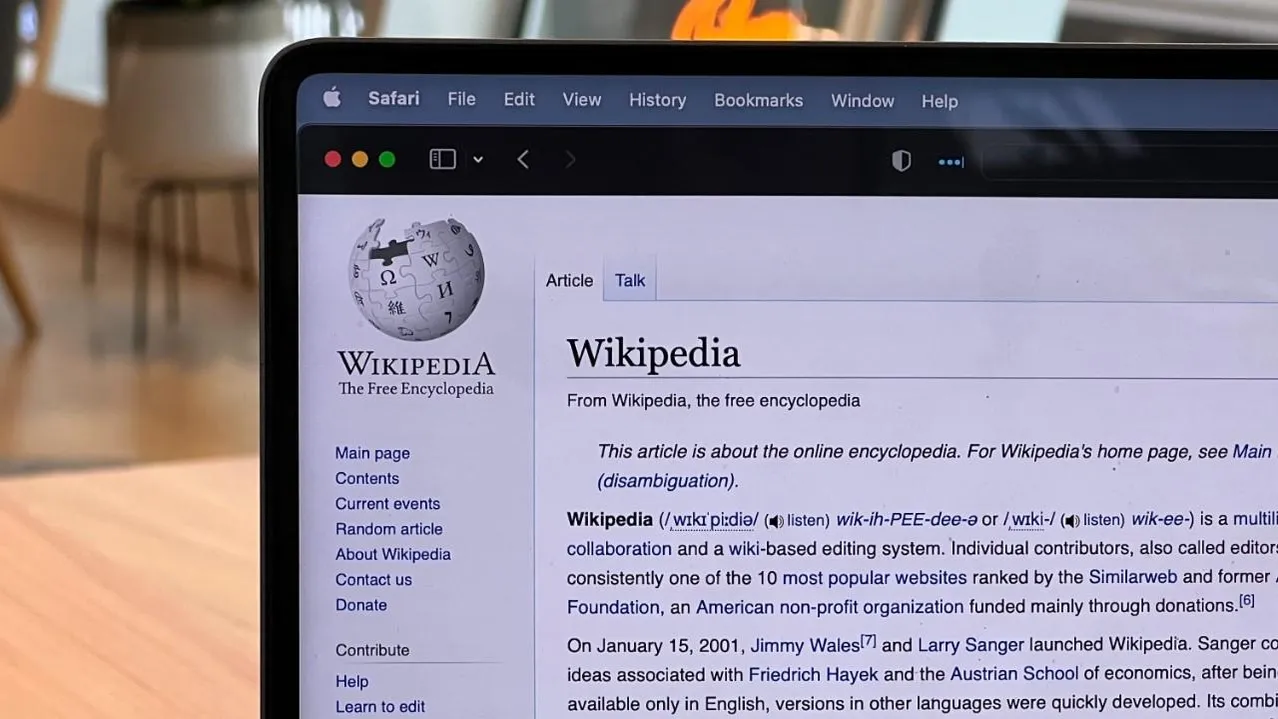Click the blue dots extension icon
The image size is (1278, 719).
[951, 162]
